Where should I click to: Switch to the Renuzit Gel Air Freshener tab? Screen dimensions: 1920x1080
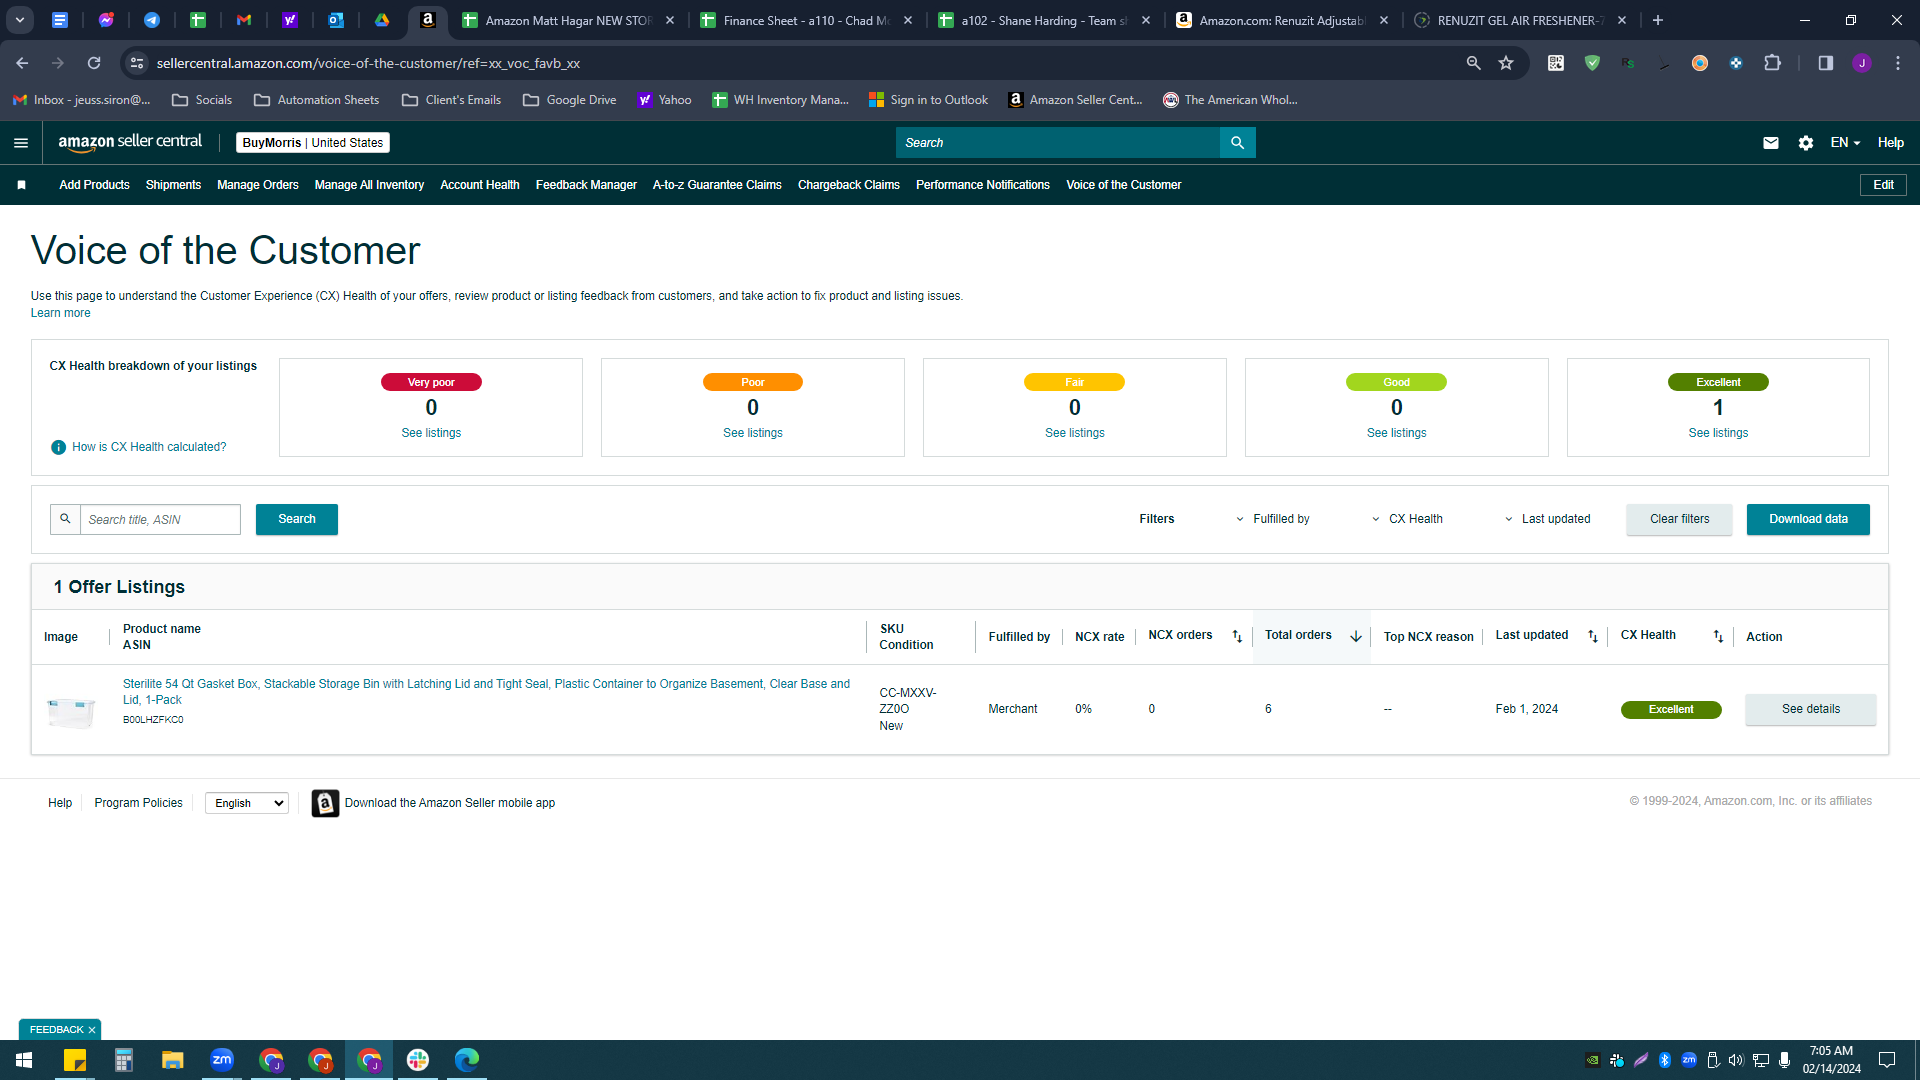point(1519,20)
